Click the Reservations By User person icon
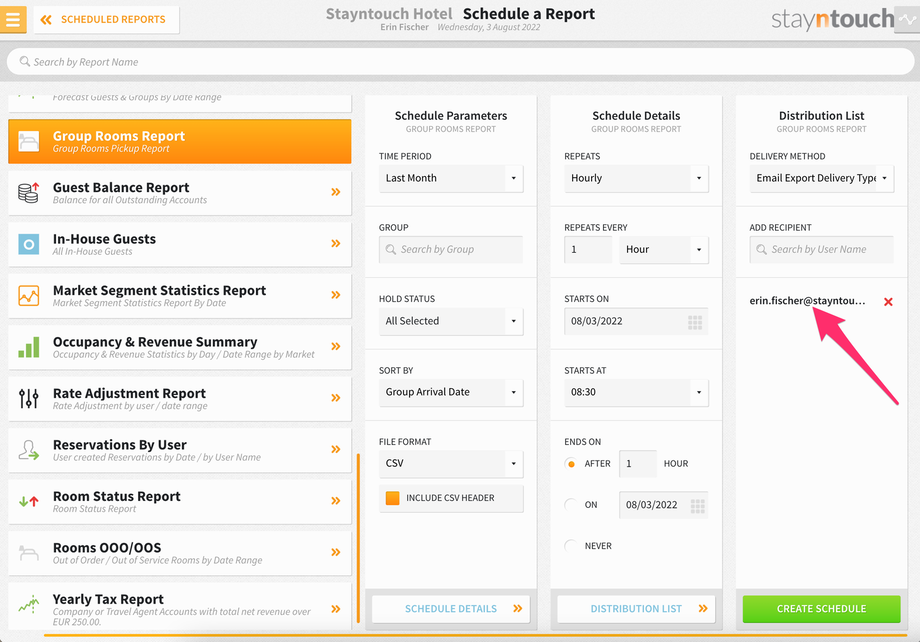This screenshot has height=642, width=920. tap(28, 450)
